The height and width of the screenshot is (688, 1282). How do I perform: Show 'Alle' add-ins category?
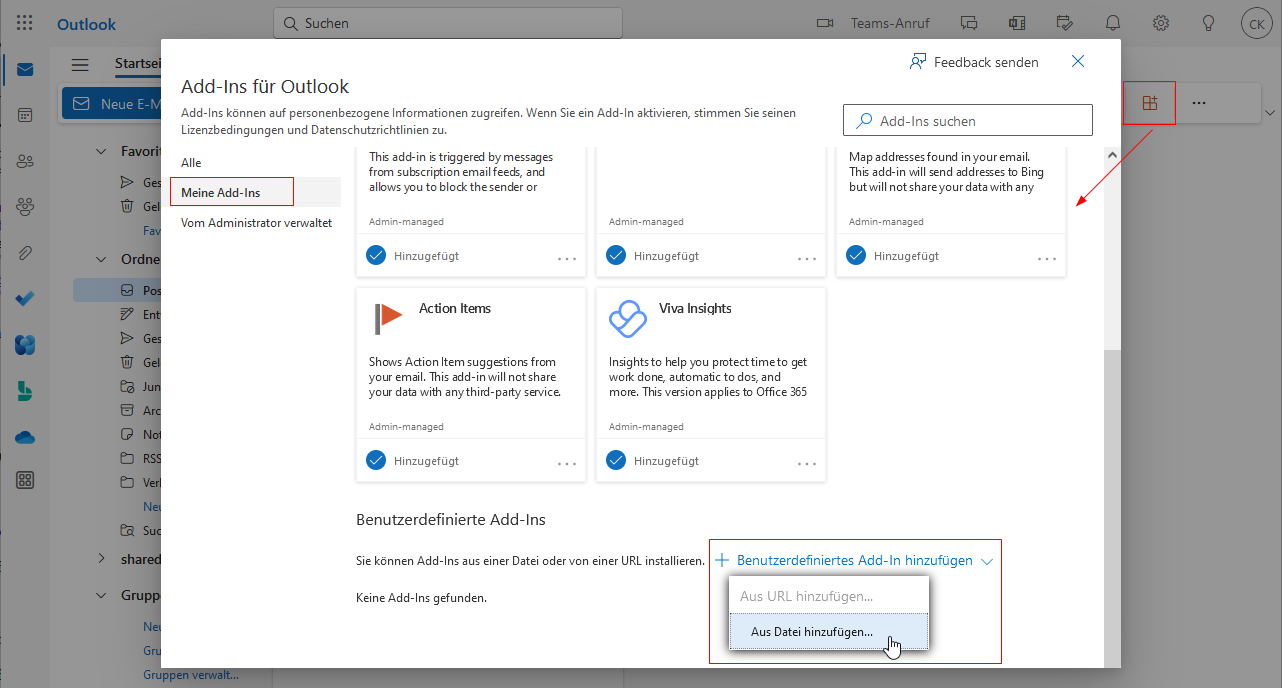191,162
